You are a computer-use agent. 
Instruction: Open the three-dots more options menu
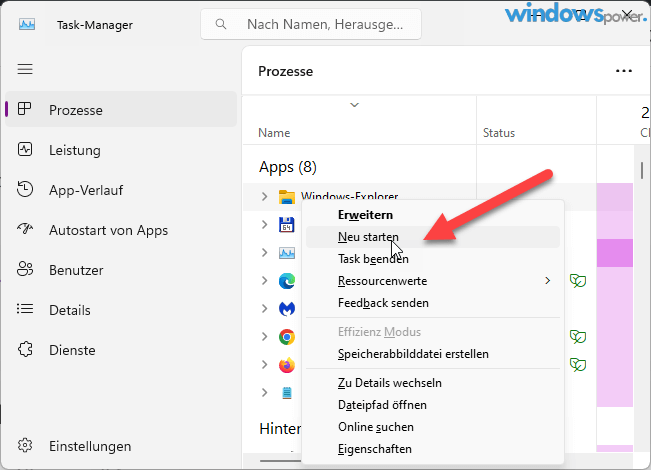tap(624, 71)
